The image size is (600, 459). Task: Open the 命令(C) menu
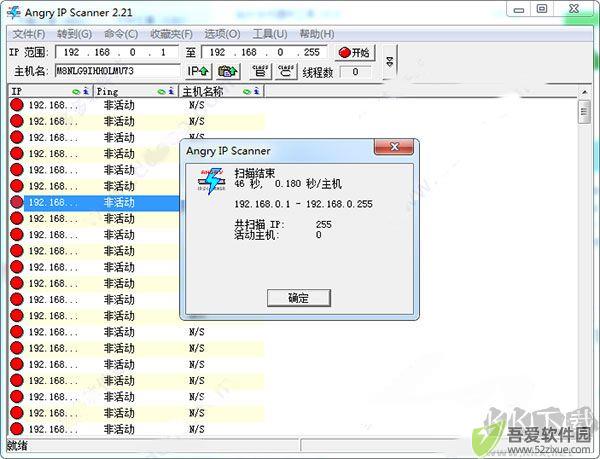pos(121,34)
